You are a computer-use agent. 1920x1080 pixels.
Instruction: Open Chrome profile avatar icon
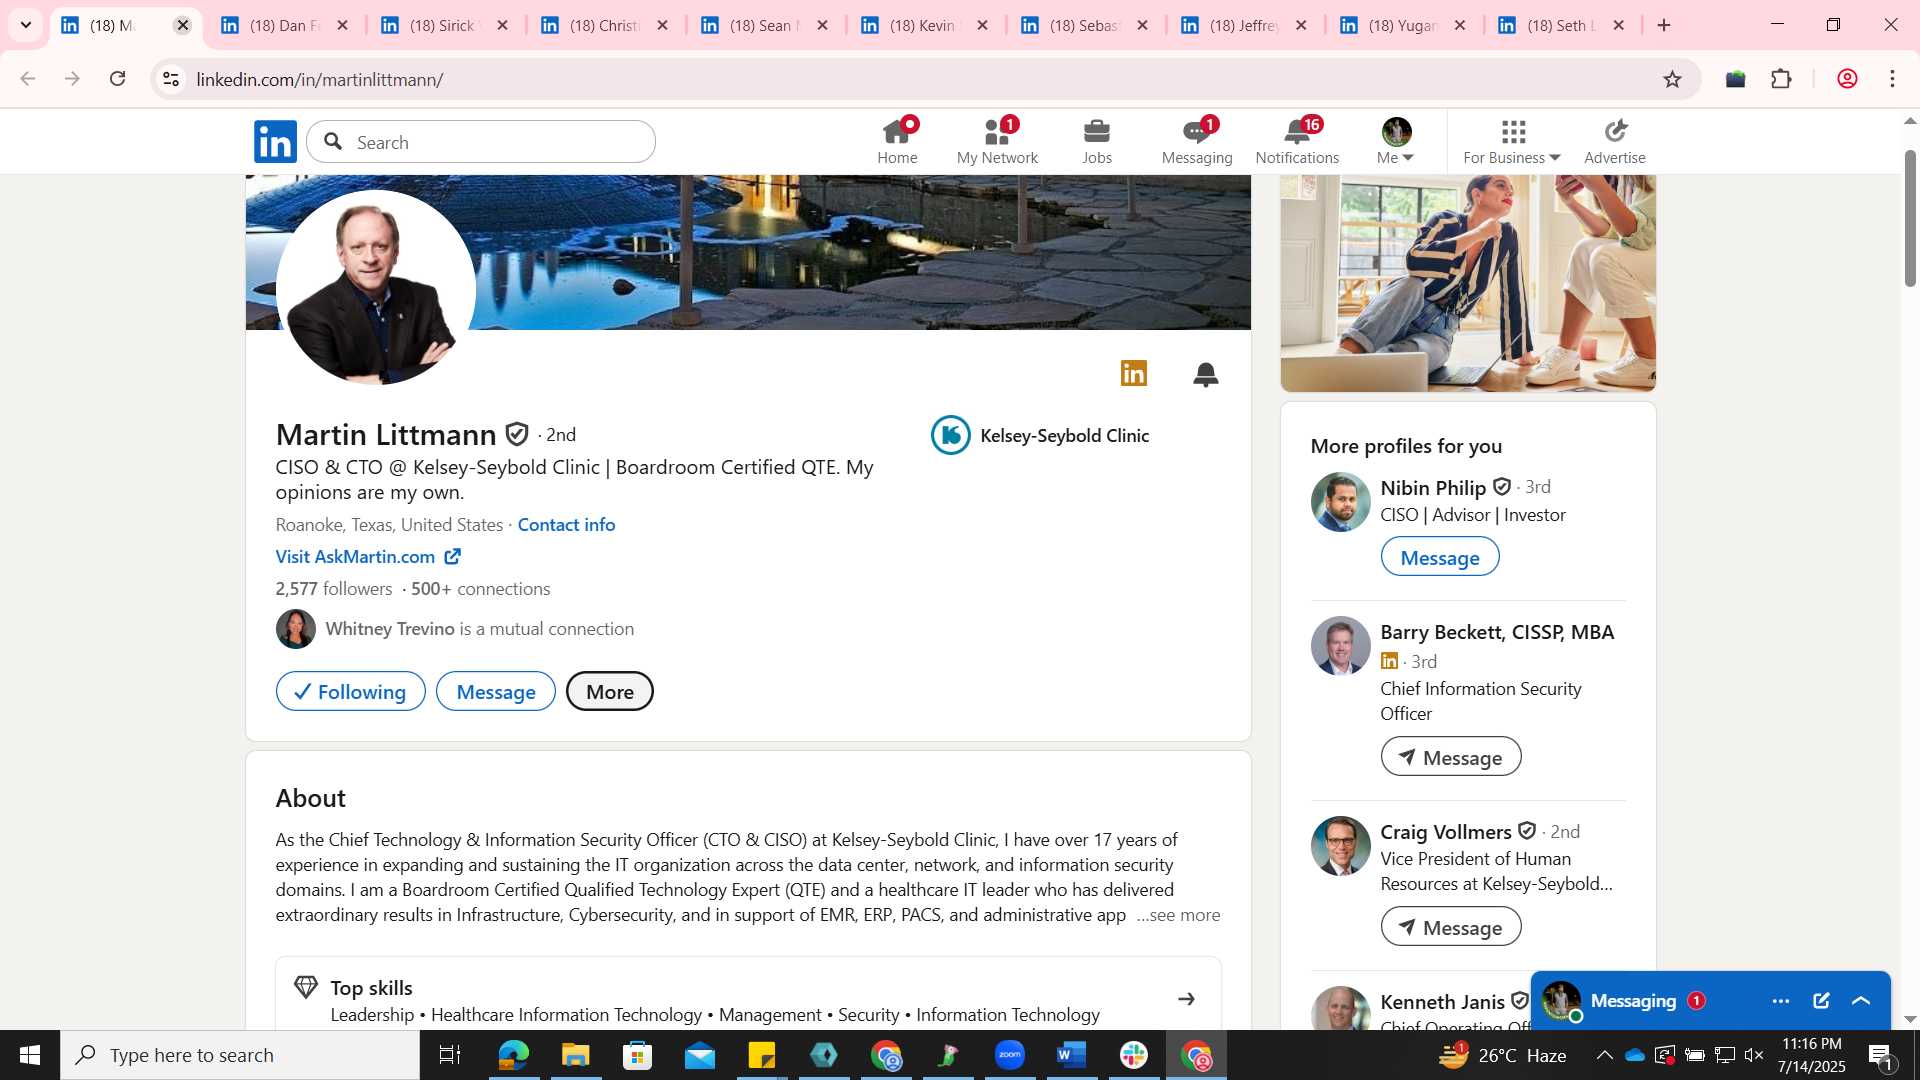(x=1847, y=79)
